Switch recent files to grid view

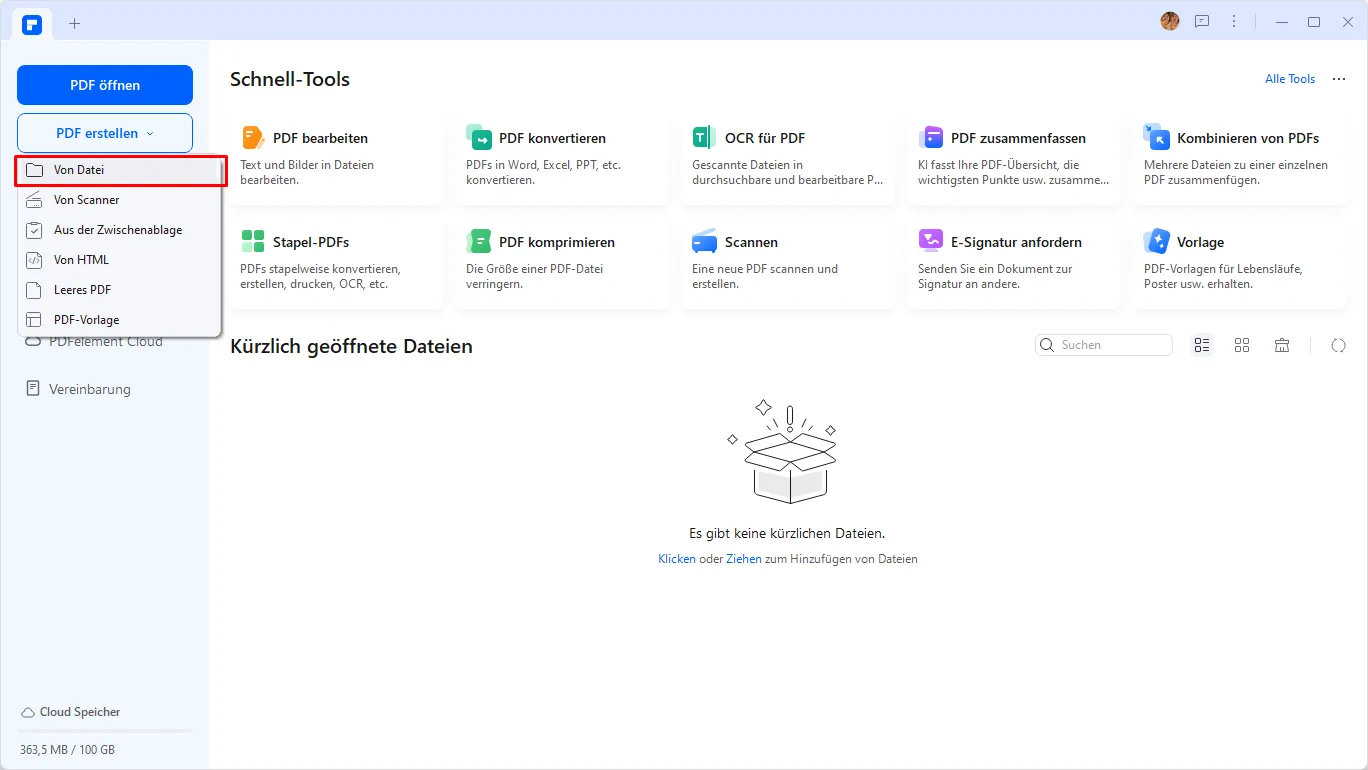1242,344
